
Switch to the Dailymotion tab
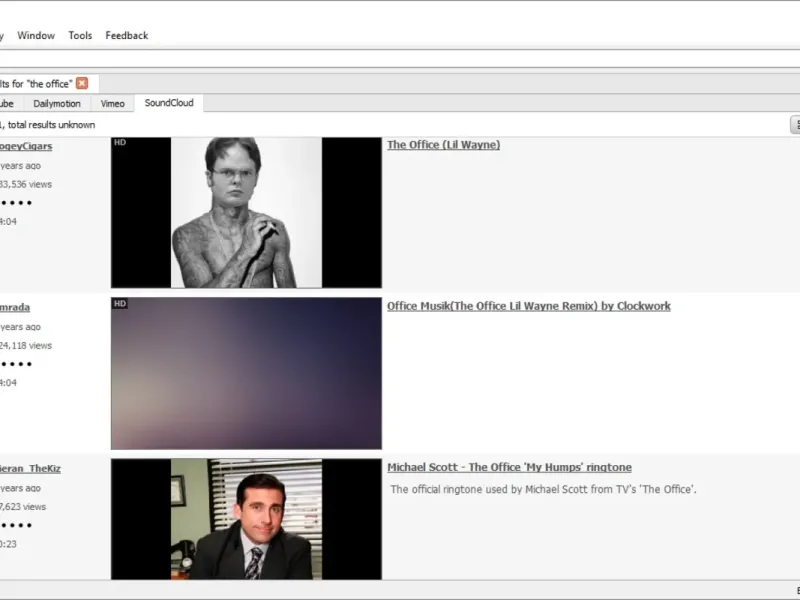tap(57, 104)
